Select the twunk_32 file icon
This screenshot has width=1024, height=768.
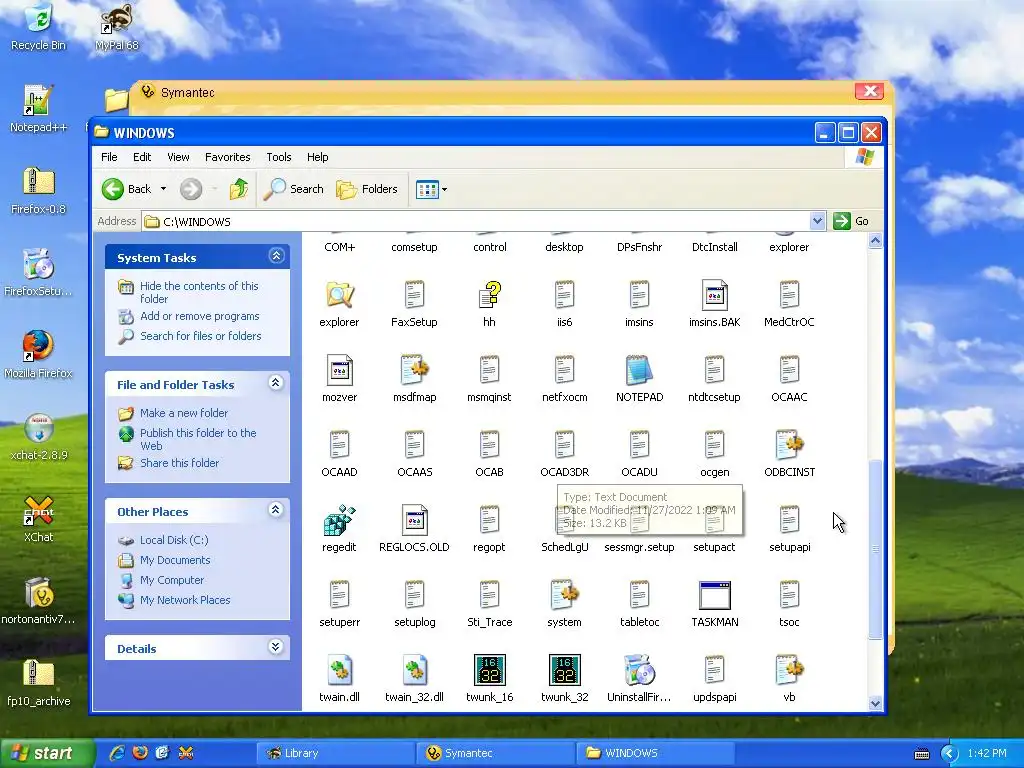(x=564, y=670)
